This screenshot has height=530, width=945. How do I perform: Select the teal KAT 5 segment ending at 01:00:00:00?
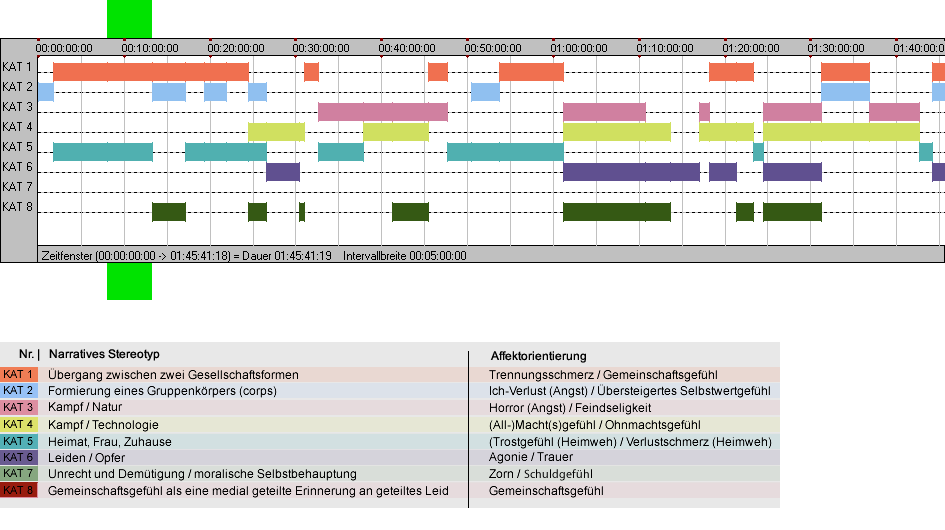pyautogui.click(x=505, y=152)
